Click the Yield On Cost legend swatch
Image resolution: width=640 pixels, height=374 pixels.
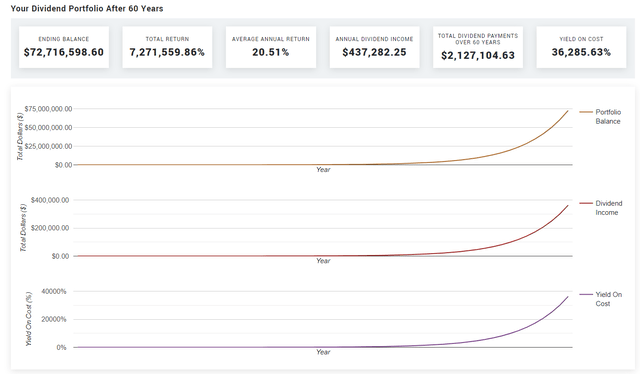click(x=586, y=294)
